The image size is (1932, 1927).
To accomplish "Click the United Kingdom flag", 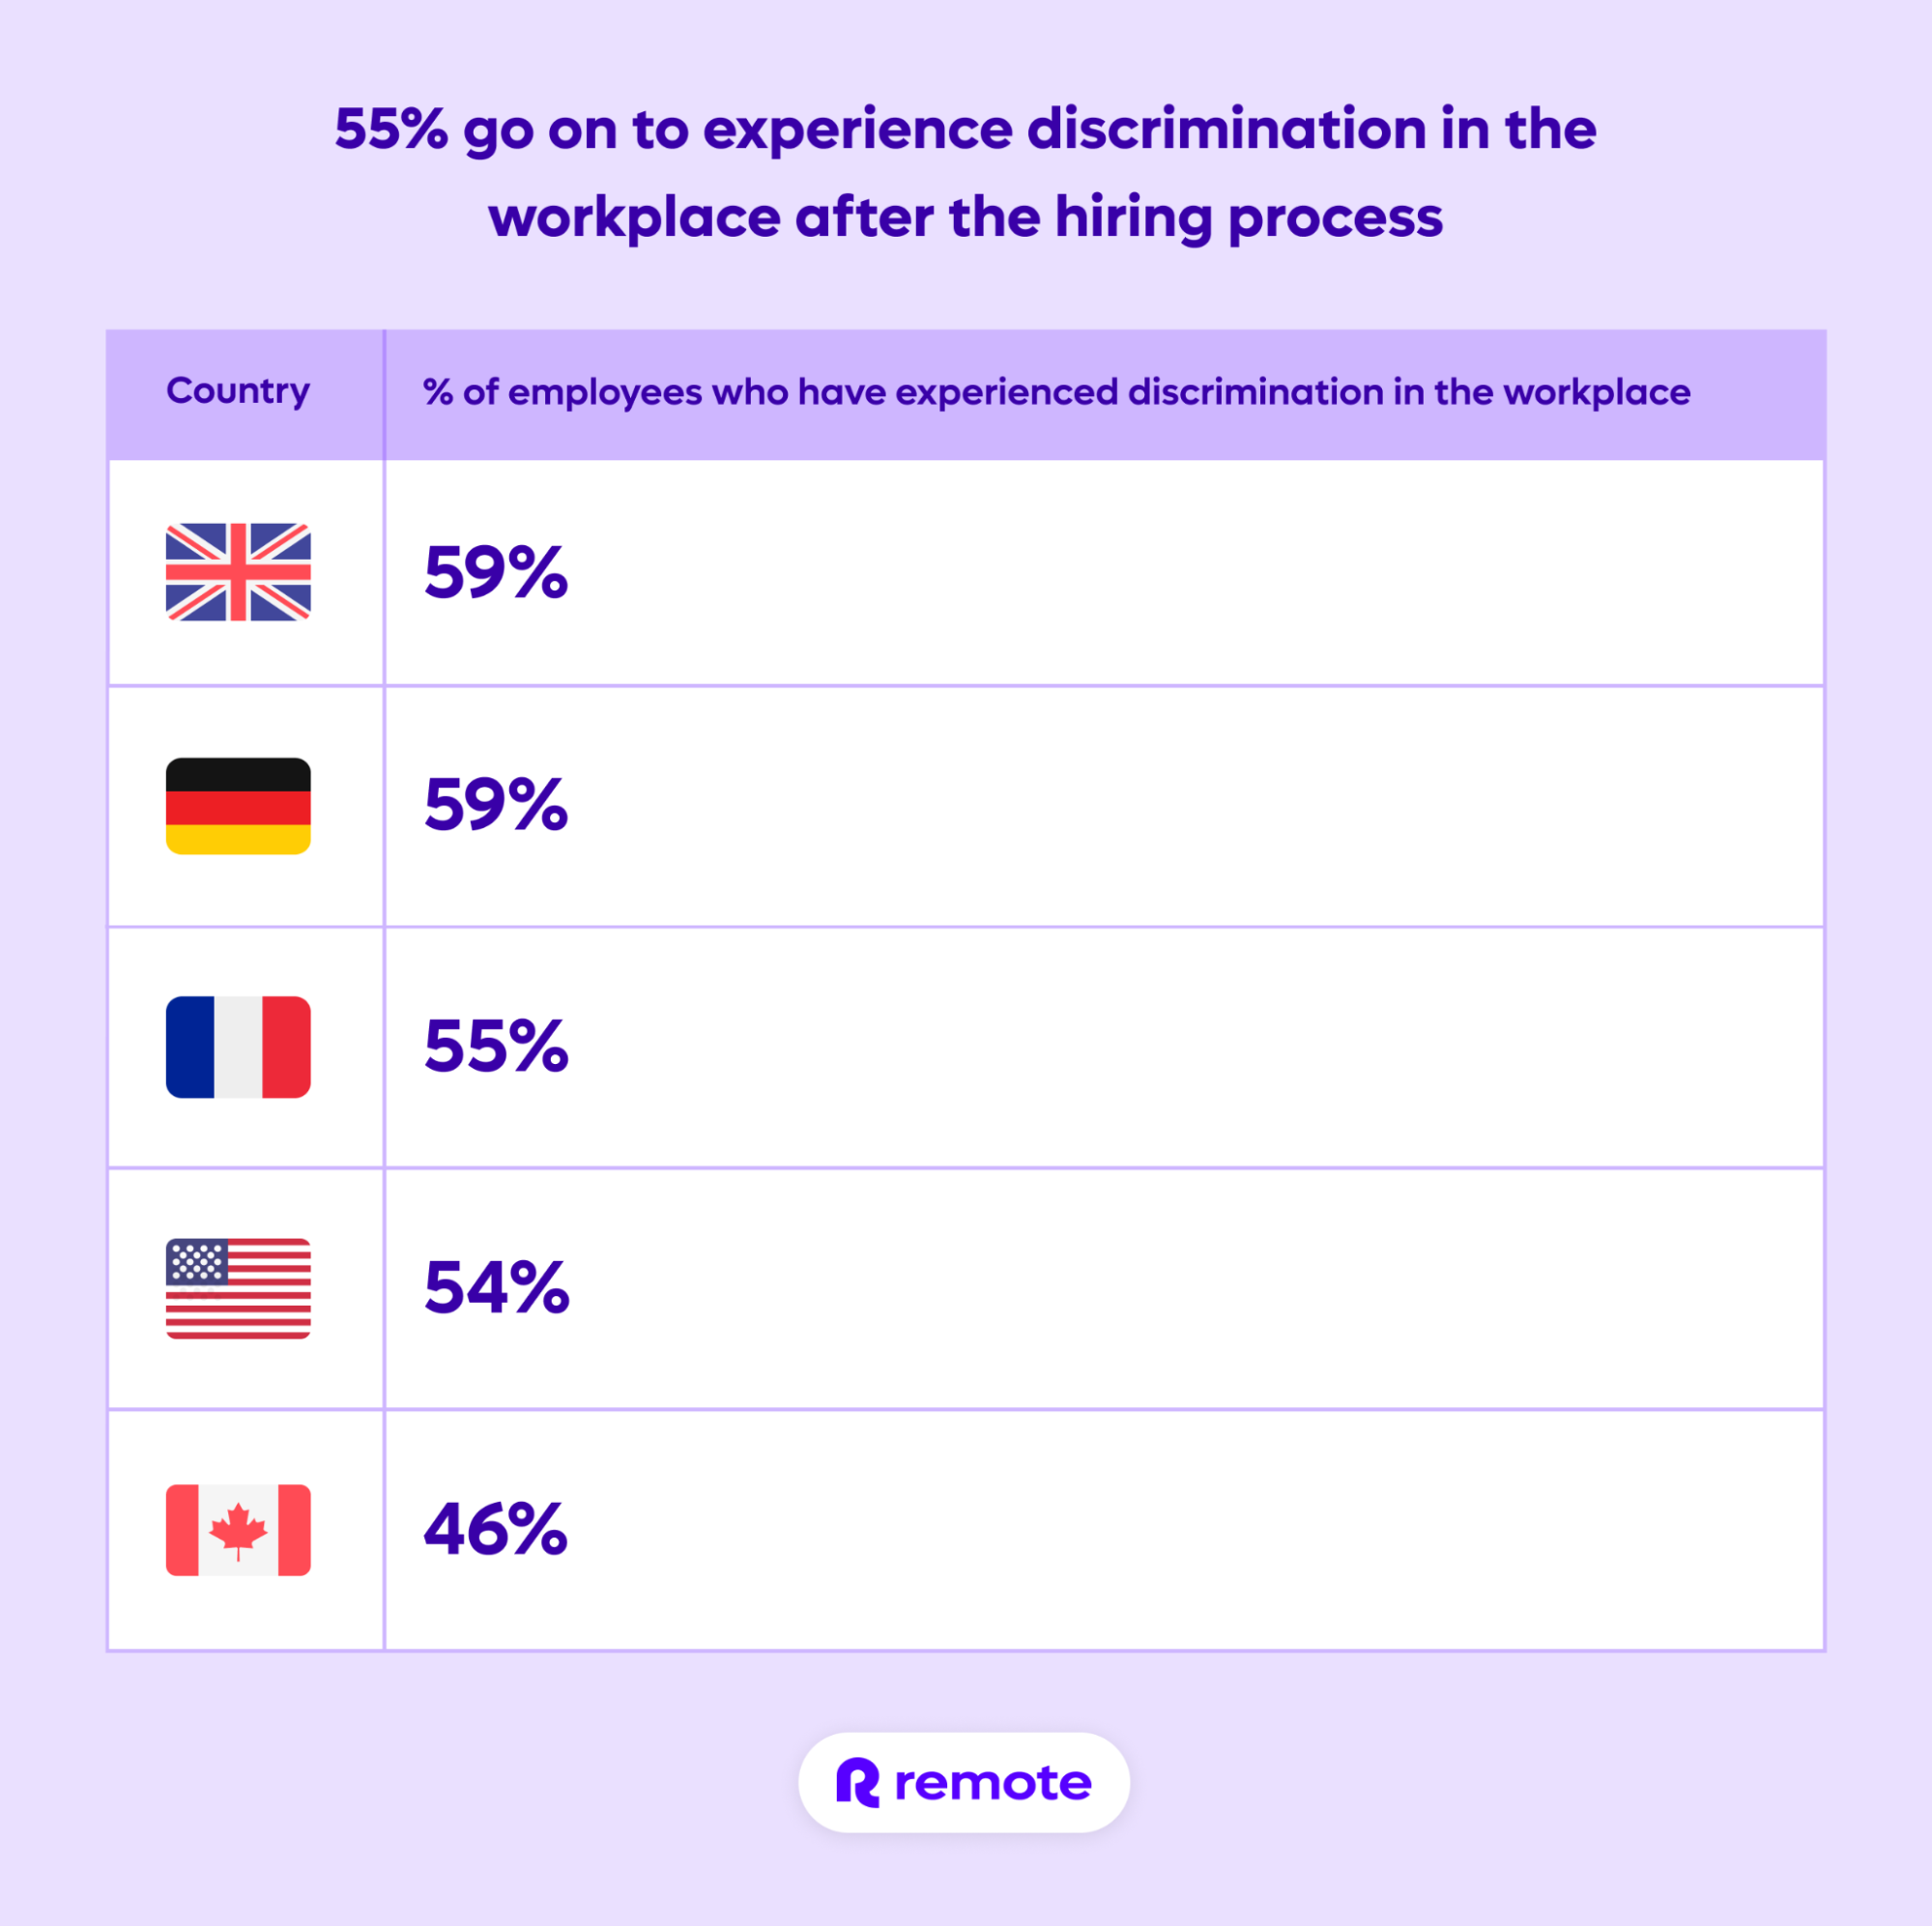I will pos(238,572).
